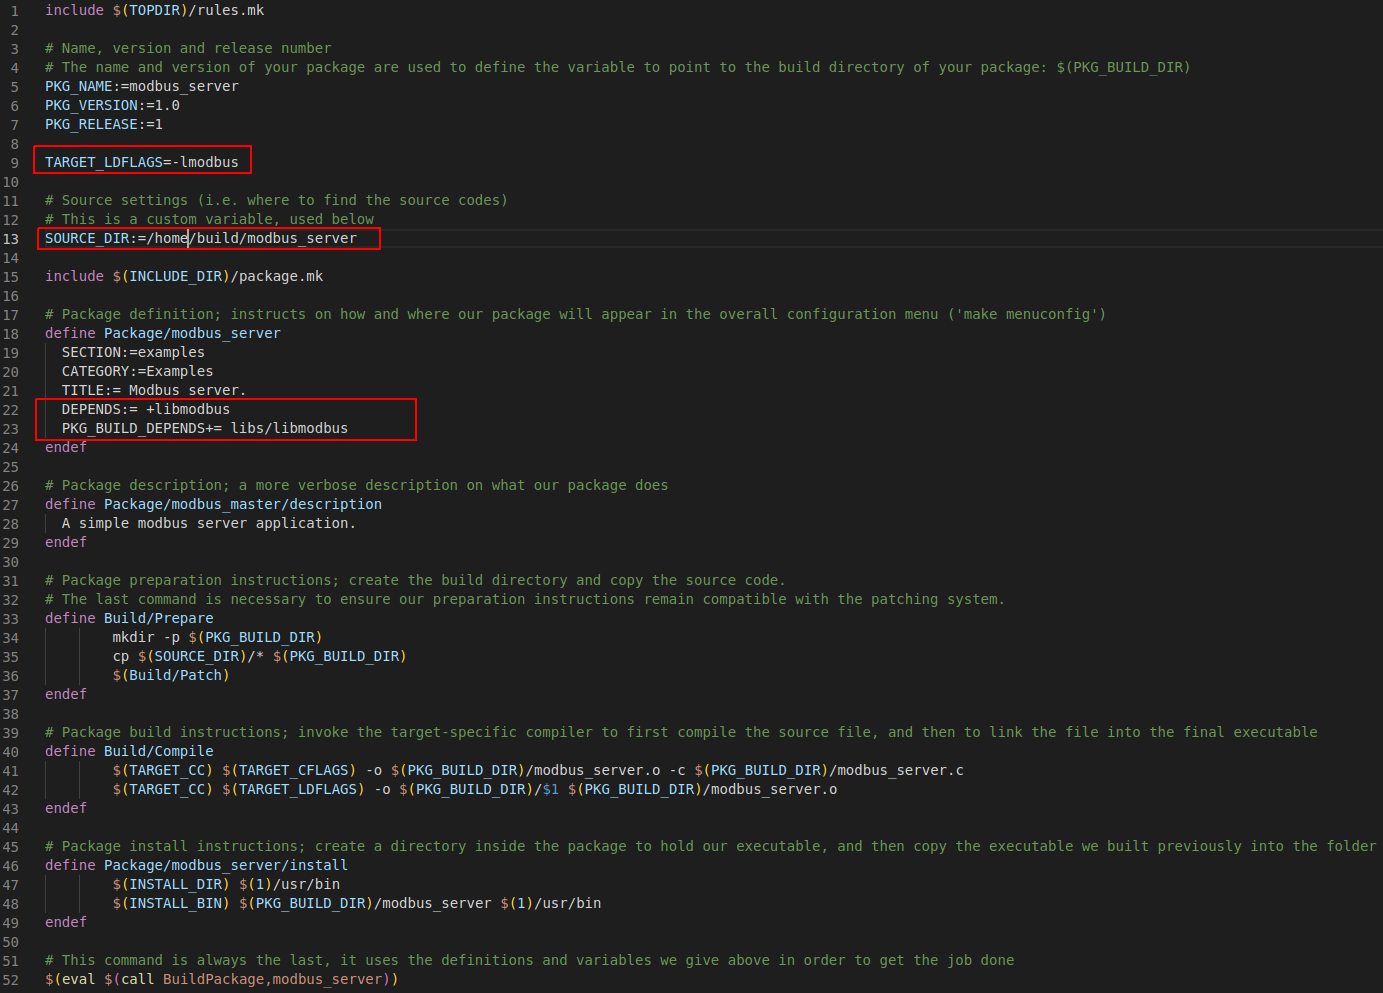1383x993 pixels.
Task: Click 'cp $(SOURCE_DIR)/* $(PKG_BUILD_DIR)' line
Action: pyautogui.click(x=259, y=656)
